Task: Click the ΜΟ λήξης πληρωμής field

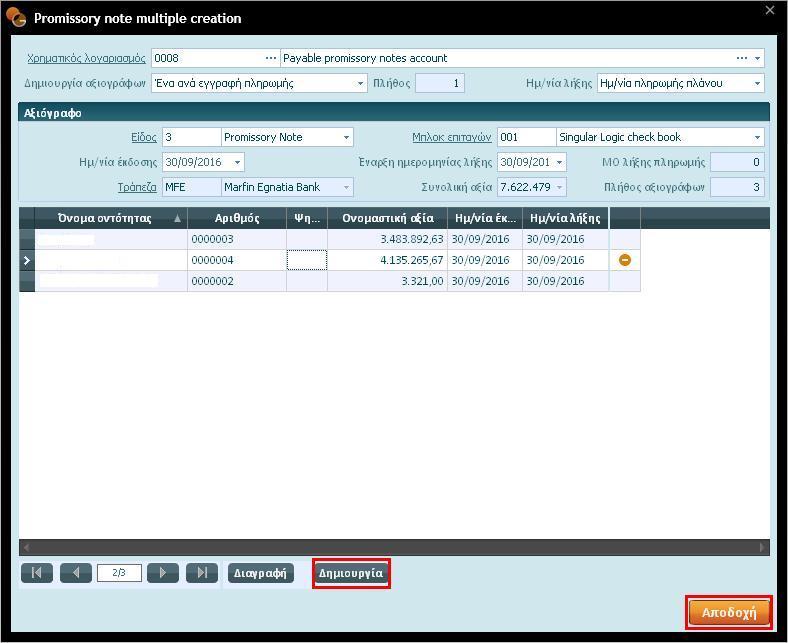Action: (737, 162)
